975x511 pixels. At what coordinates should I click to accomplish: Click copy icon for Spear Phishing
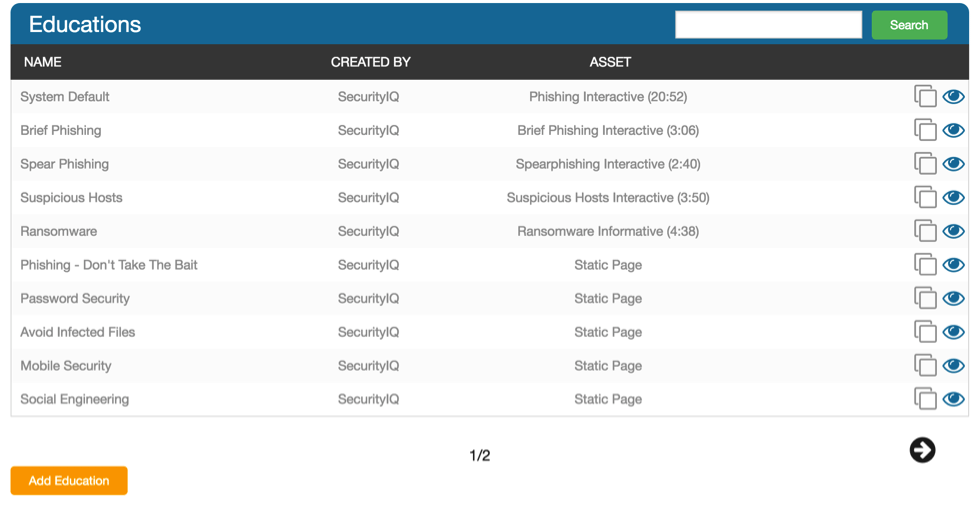pos(925,164)
